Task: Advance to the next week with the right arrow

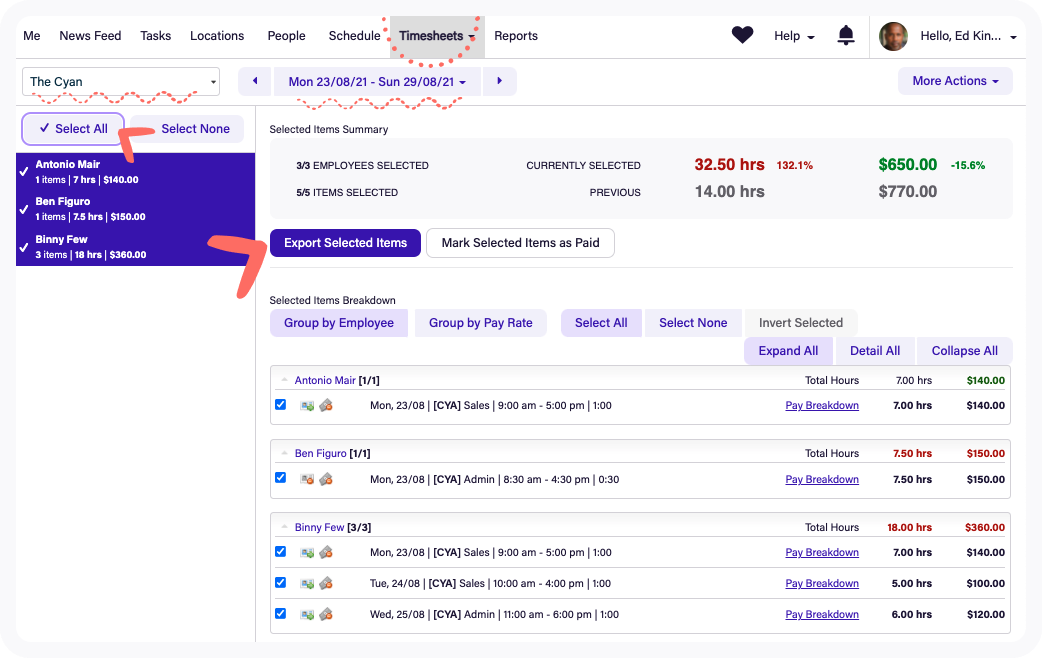Action: tap(499, 81)
